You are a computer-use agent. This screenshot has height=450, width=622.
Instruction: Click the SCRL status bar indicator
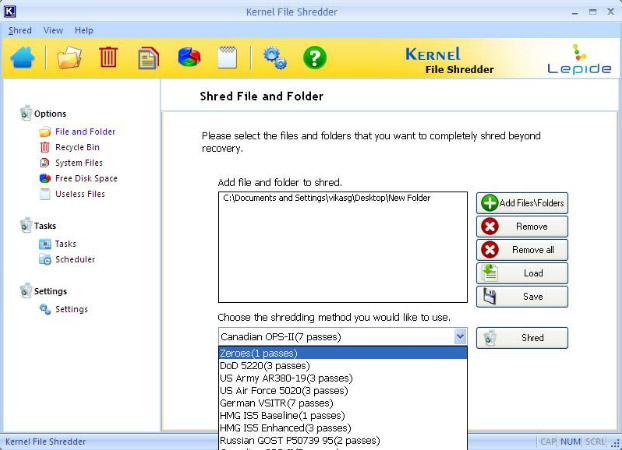[595, 442]
